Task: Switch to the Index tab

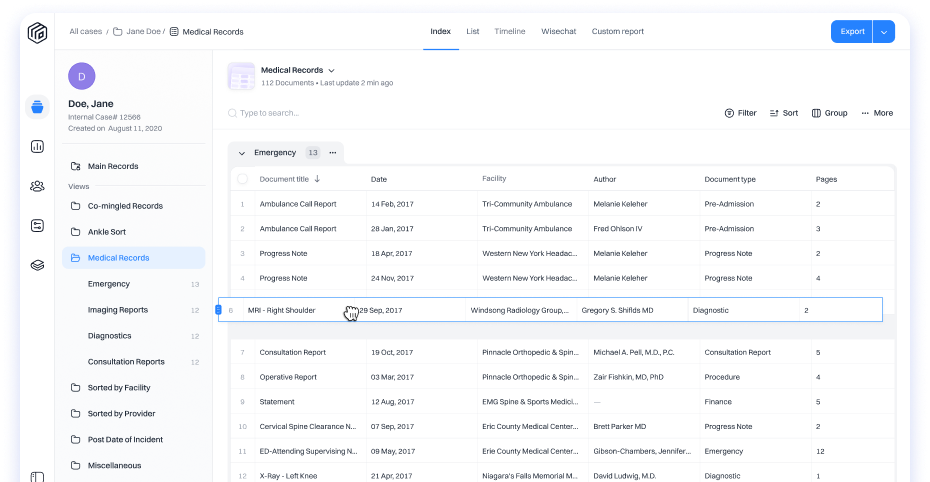Action: pyautogui.click(x=441, y=31)
